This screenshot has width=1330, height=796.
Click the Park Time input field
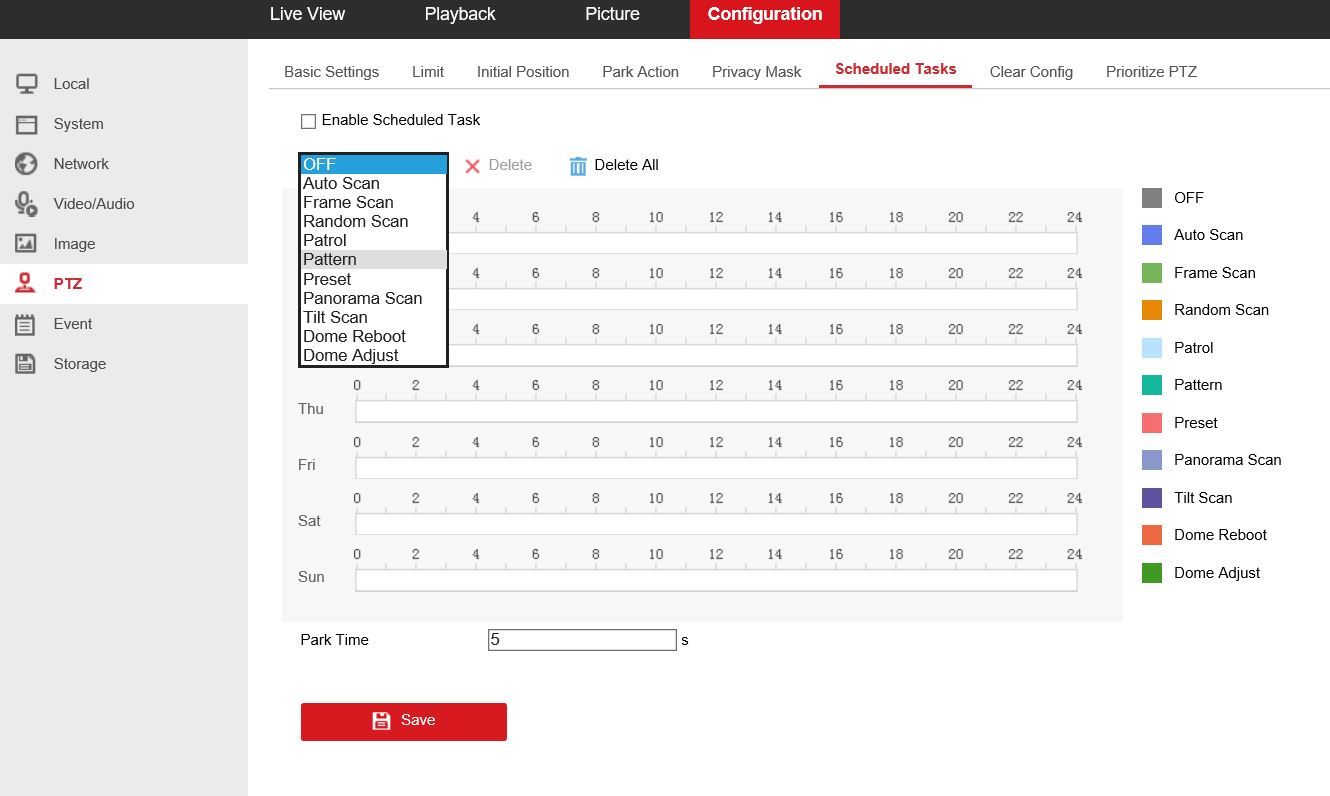(582, 640)
